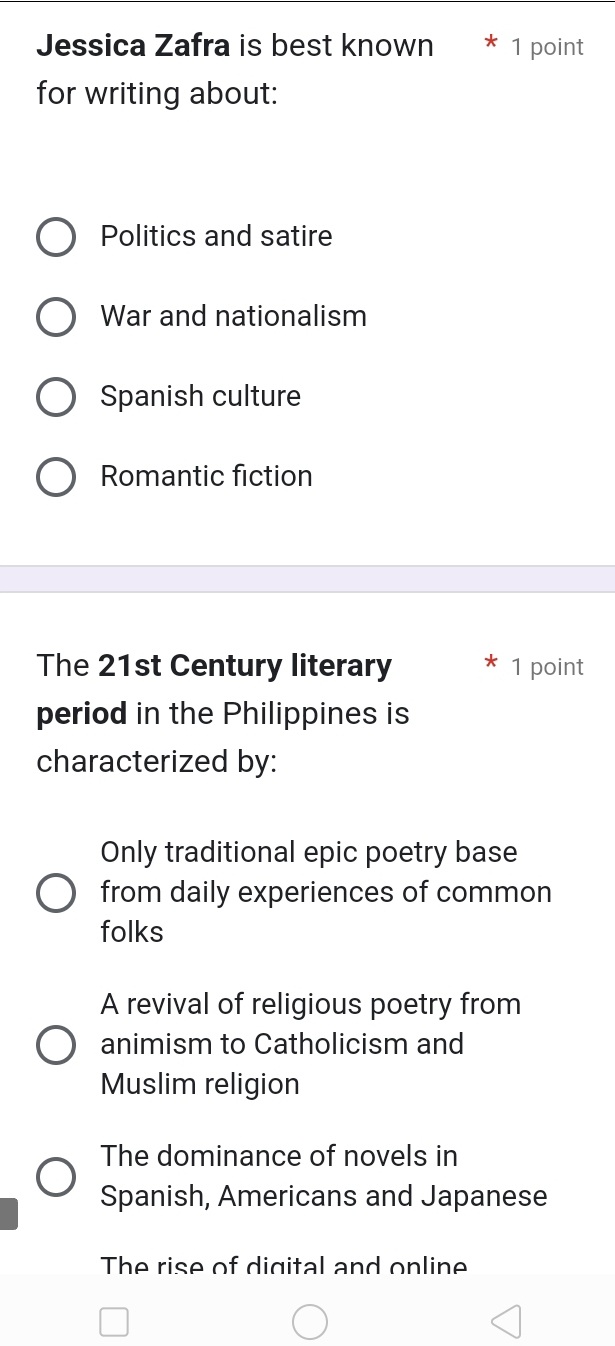615x1346 pixels.
Task: Tap the 'Romantic fiction' option label
Action: tap(207, 477)
